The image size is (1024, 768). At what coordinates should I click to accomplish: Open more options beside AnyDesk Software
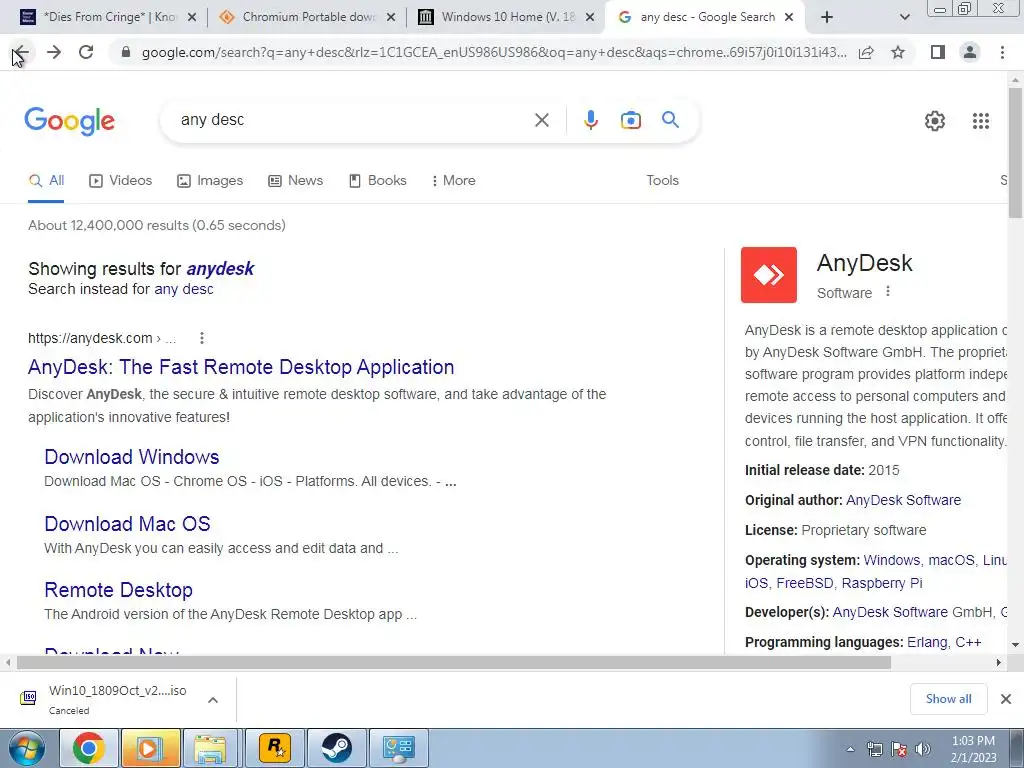click(x=888, y=291)
